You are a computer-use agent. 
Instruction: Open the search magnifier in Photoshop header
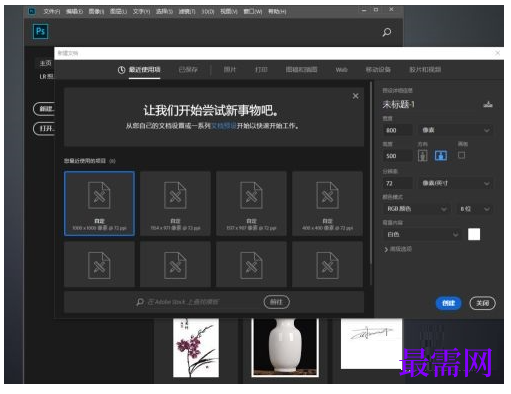[x=387, y=32]
